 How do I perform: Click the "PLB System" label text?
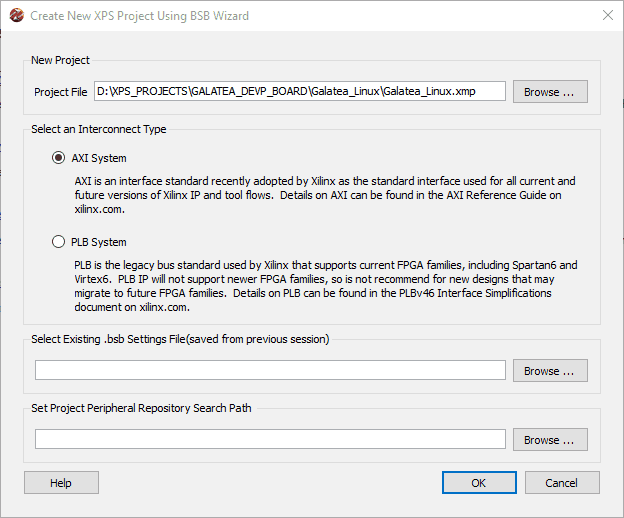99,242
